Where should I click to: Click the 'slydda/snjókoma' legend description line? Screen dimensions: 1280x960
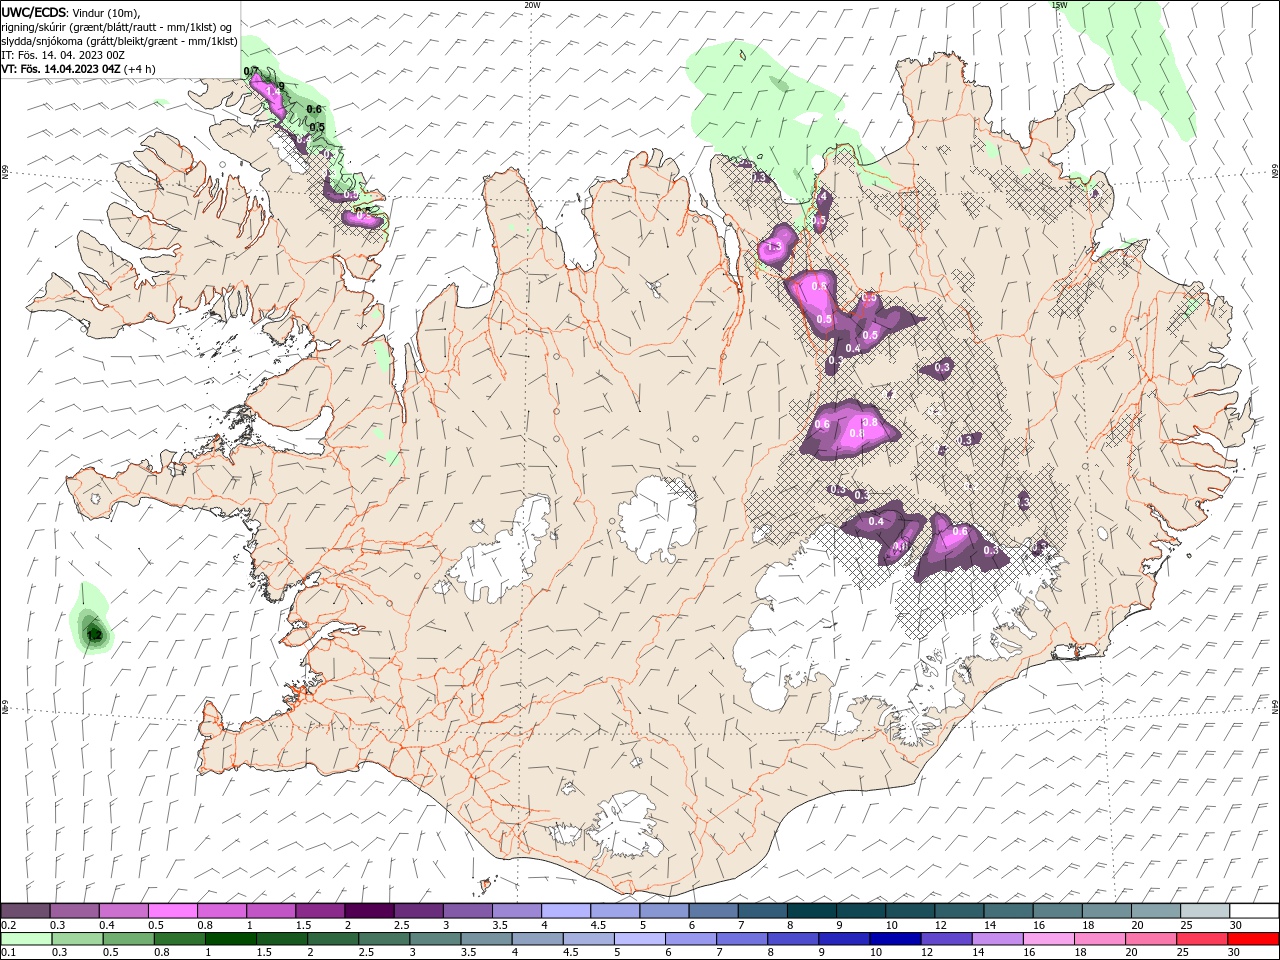(119, 41)
